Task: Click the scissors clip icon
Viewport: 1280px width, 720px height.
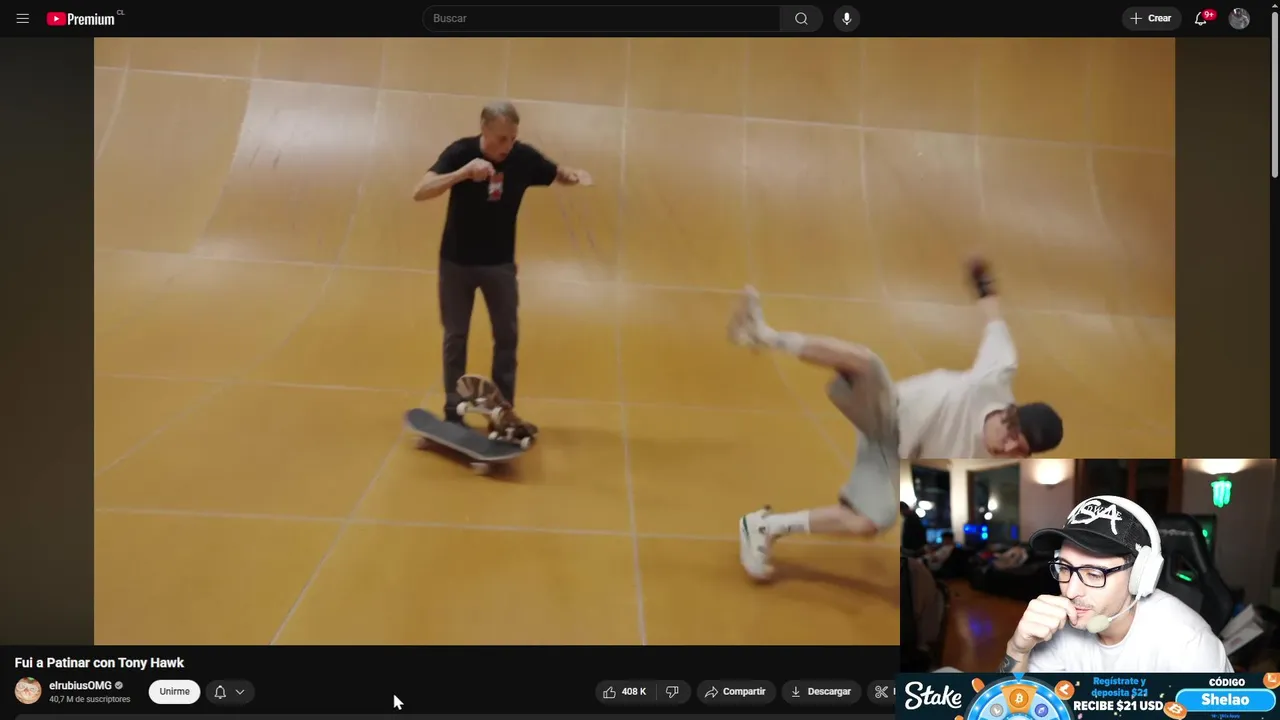Action: tap(881, 691)
